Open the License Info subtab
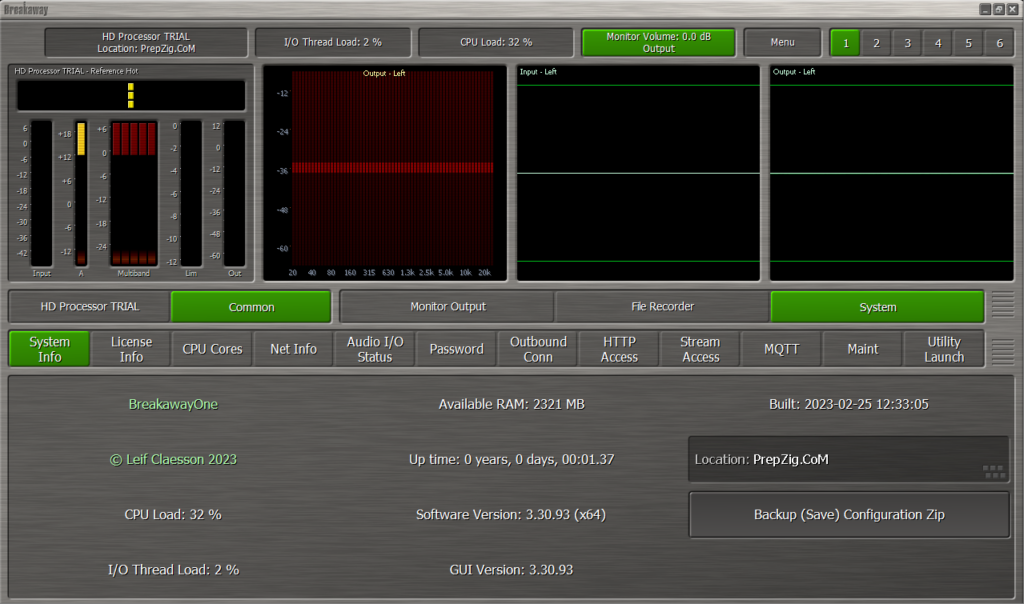 [x=131, y=349]
